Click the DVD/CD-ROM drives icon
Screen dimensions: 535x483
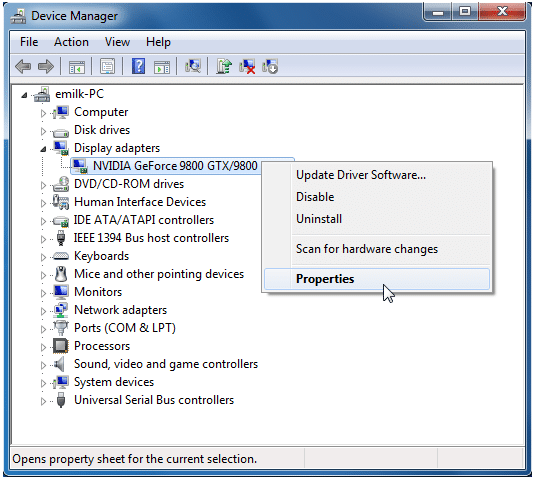coord(61,184)
